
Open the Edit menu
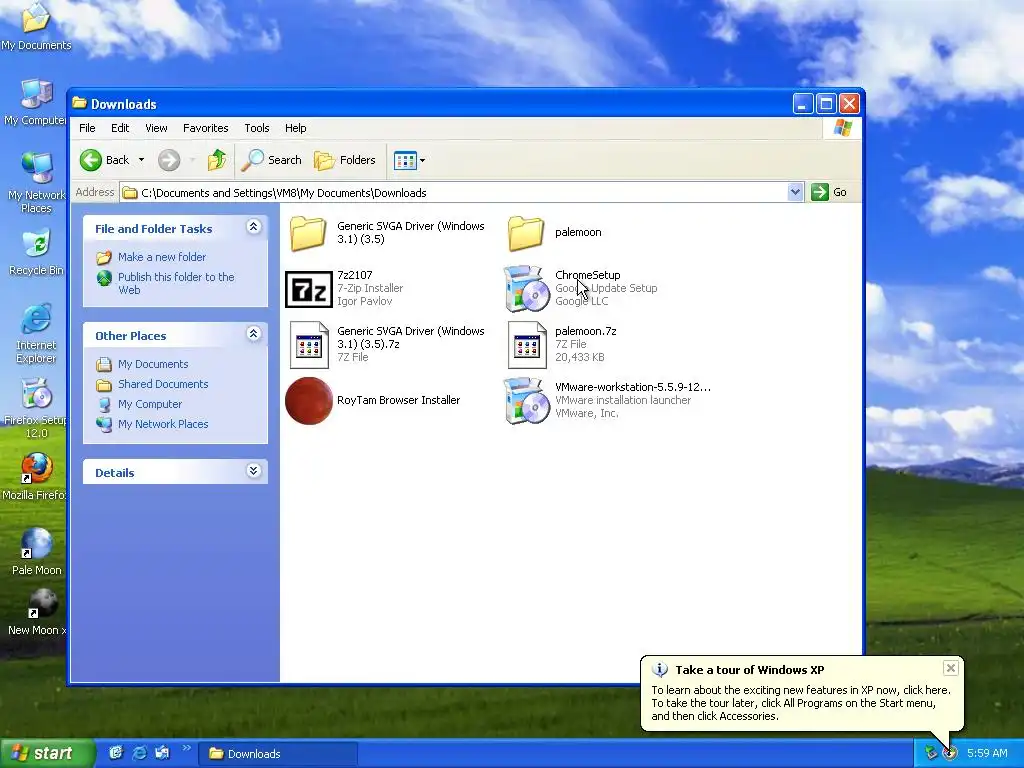(x=120, y=128)
